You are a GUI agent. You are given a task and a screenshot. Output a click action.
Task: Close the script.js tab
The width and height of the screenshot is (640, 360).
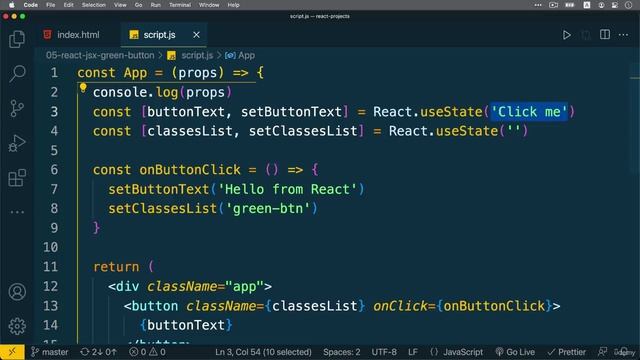point(196,35)
